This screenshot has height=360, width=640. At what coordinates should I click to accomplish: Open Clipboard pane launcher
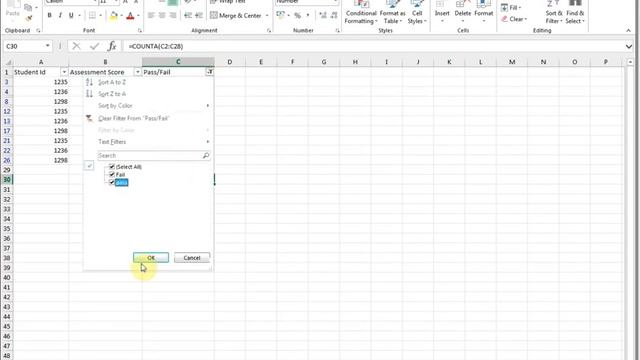[38, 31]
